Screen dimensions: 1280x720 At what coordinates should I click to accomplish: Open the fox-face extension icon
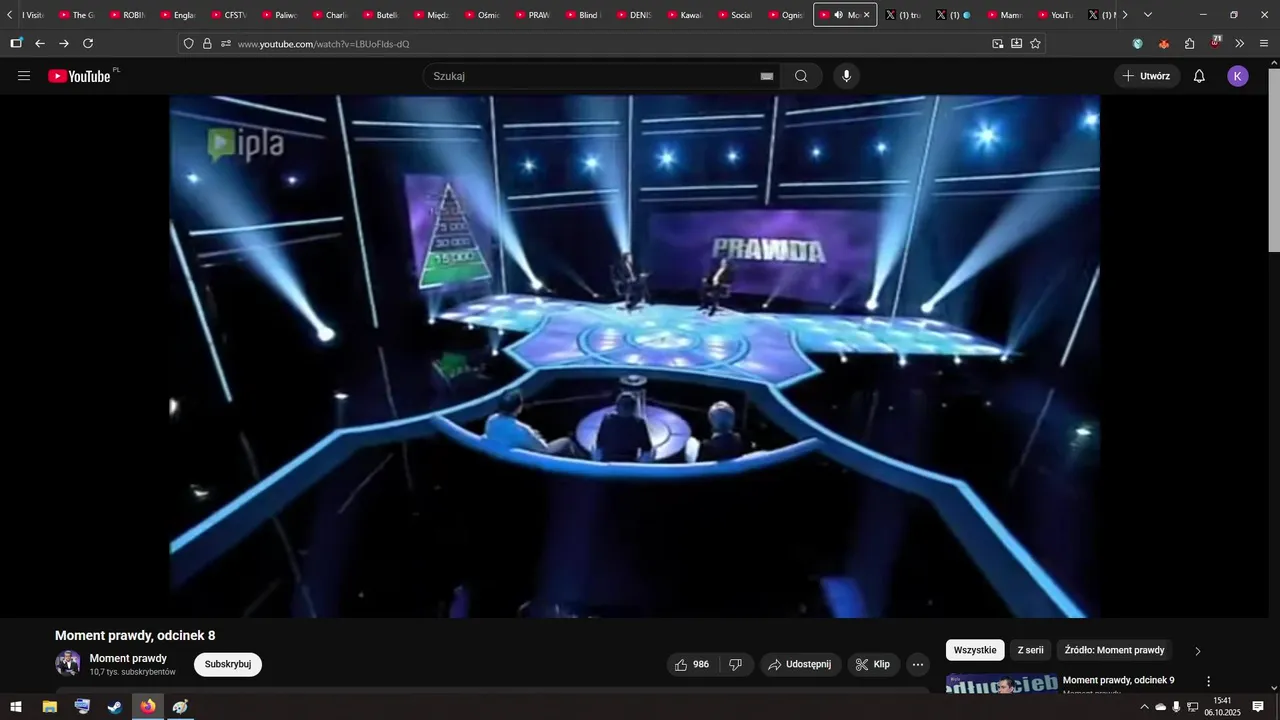pos(1164,44)
